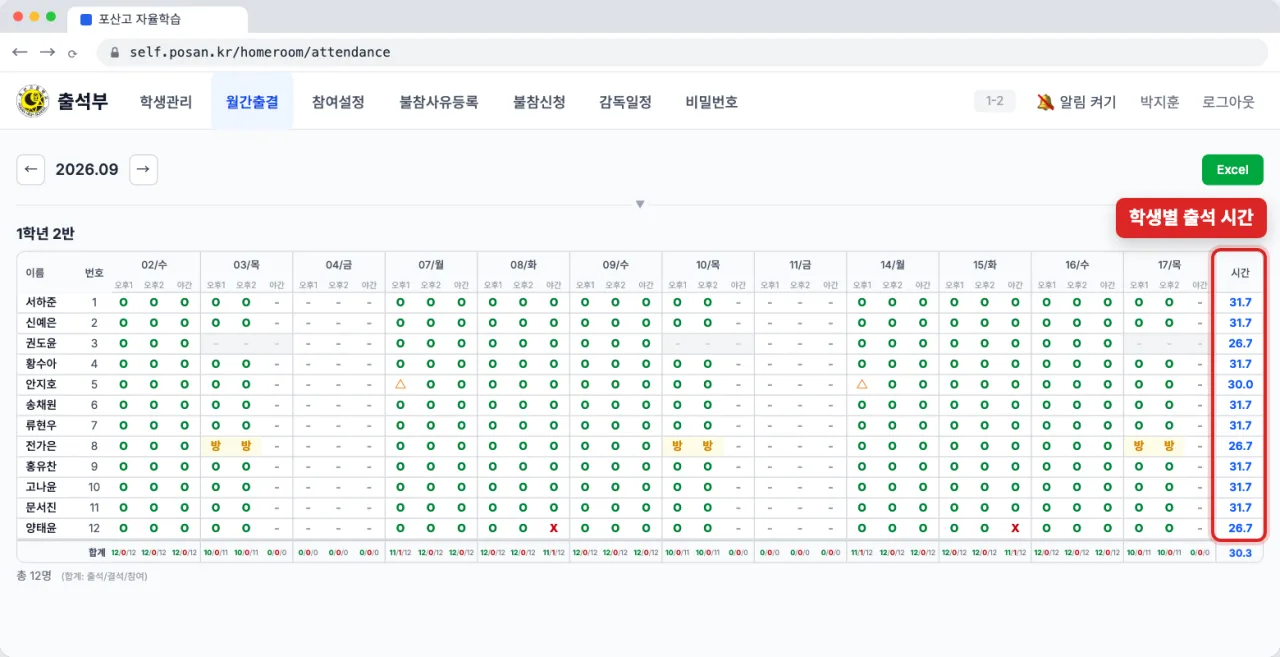This screenshot has height=657, width=1280.
Task: Click the user name 박지훈
Action: [1160, 101]
